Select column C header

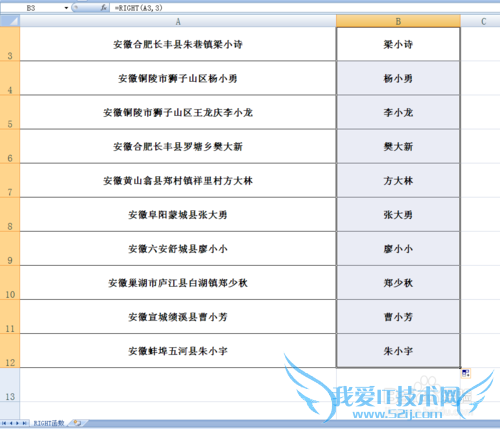(480, 21)
